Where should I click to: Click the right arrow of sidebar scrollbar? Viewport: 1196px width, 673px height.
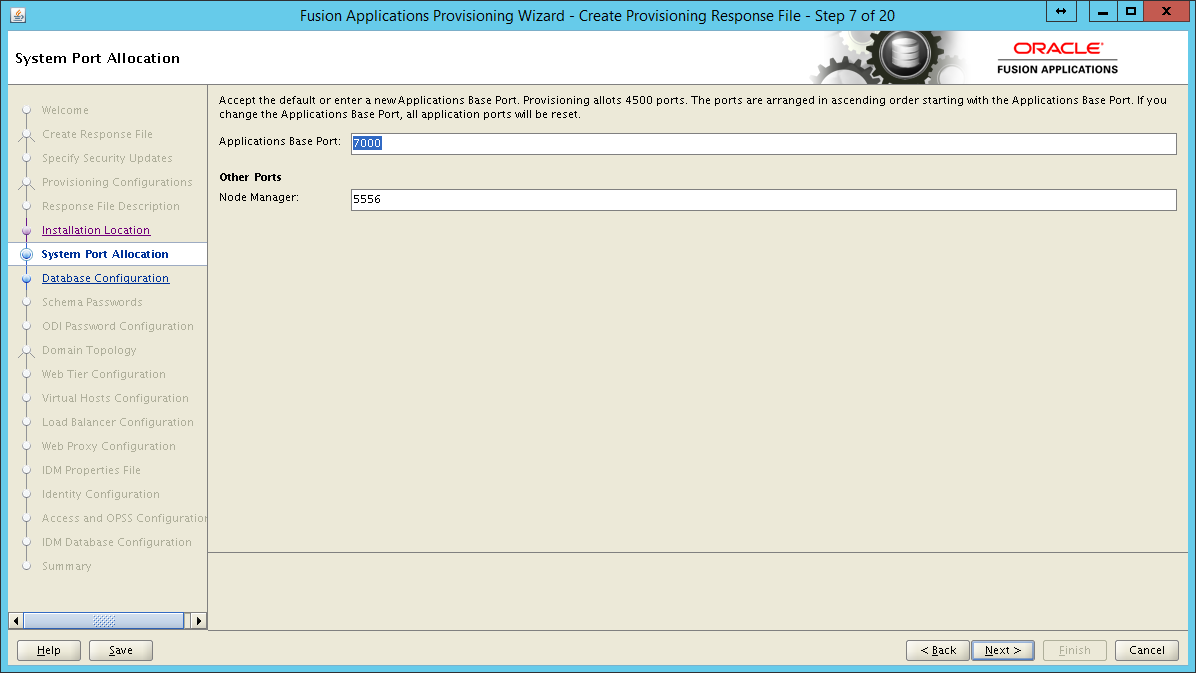click(x=198, y=620)
